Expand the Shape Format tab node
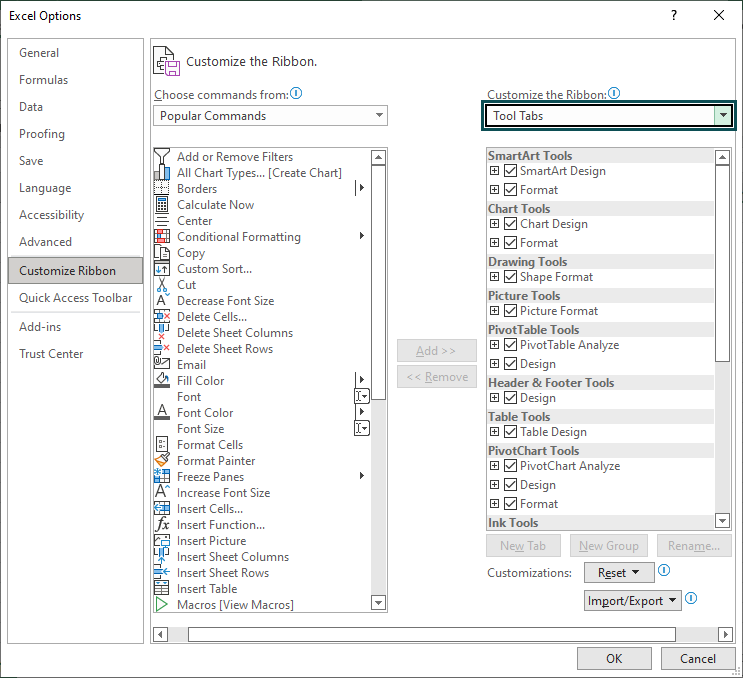Screen dimensions: 743x678 coord(494,277)
